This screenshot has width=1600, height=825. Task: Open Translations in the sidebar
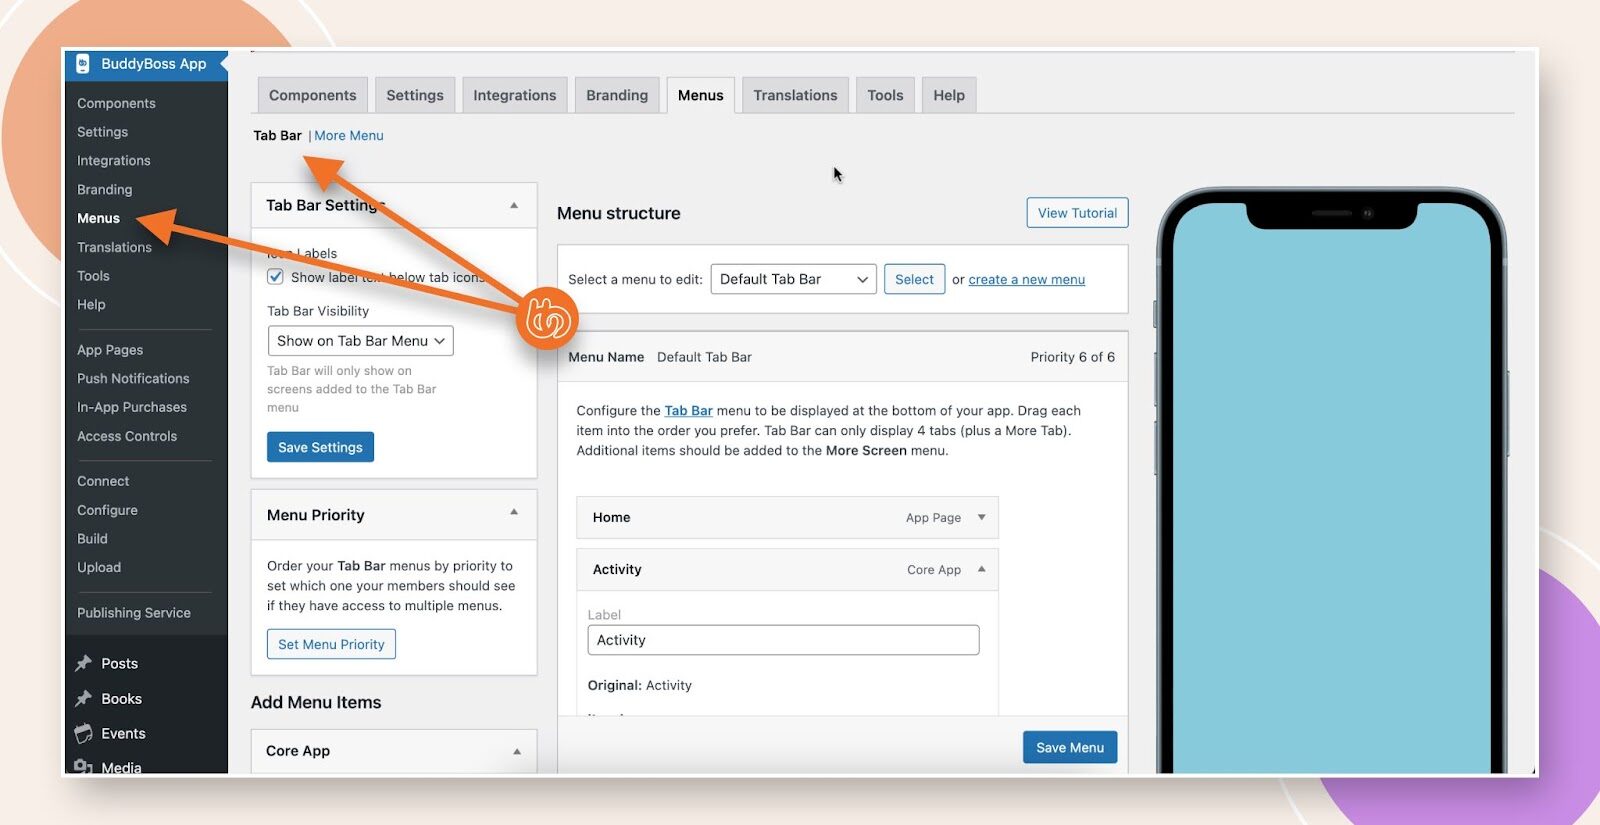click(x=114, y=247)
